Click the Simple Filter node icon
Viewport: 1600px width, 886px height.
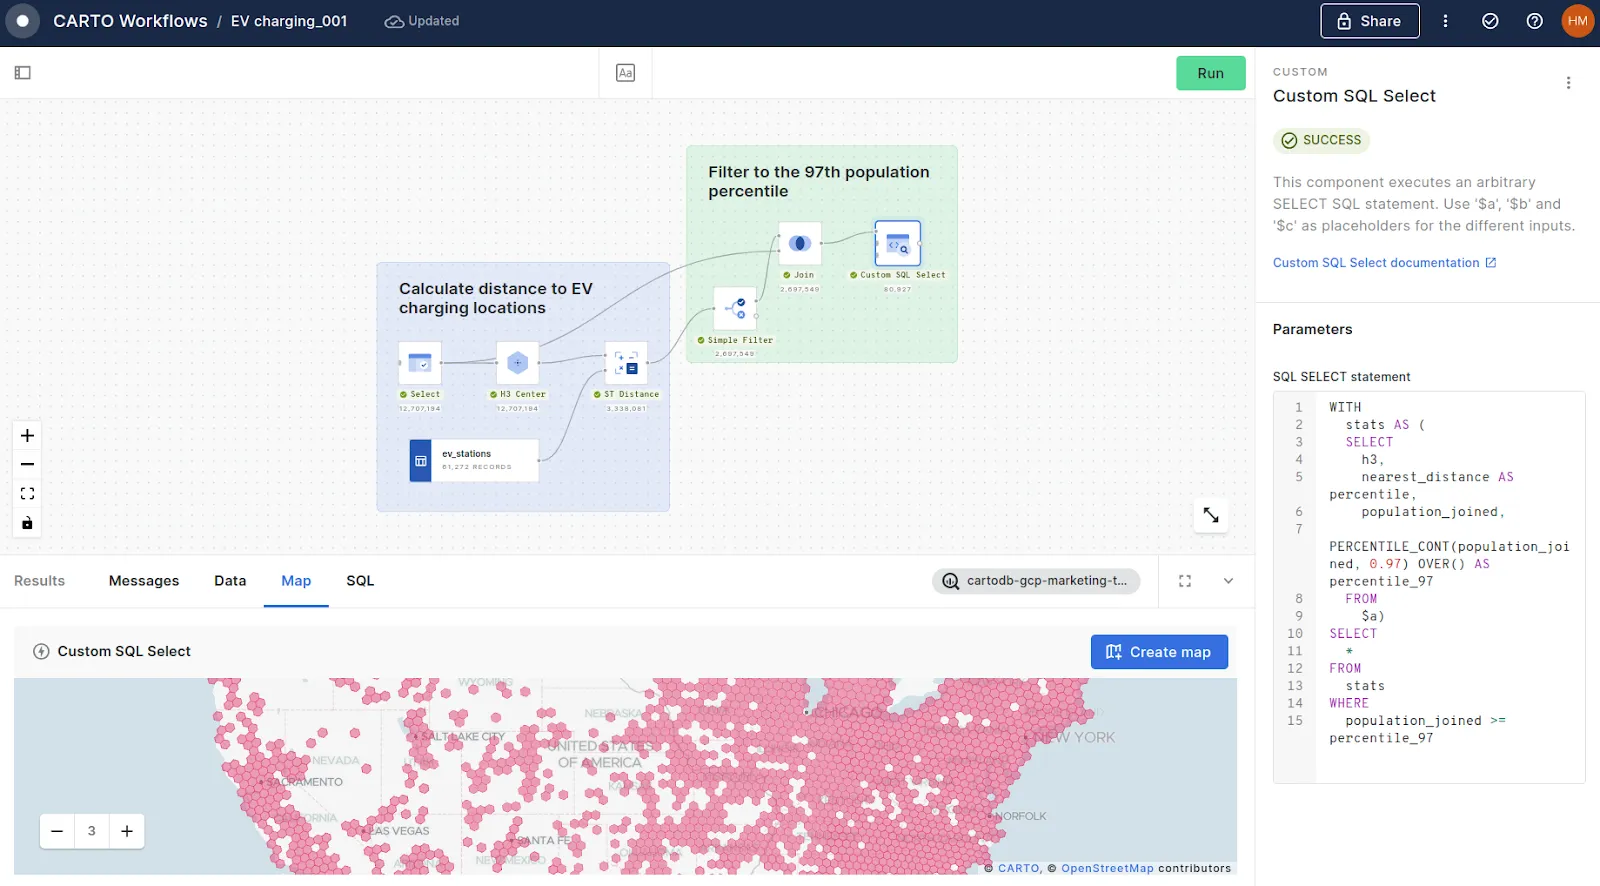coord(735,308)
